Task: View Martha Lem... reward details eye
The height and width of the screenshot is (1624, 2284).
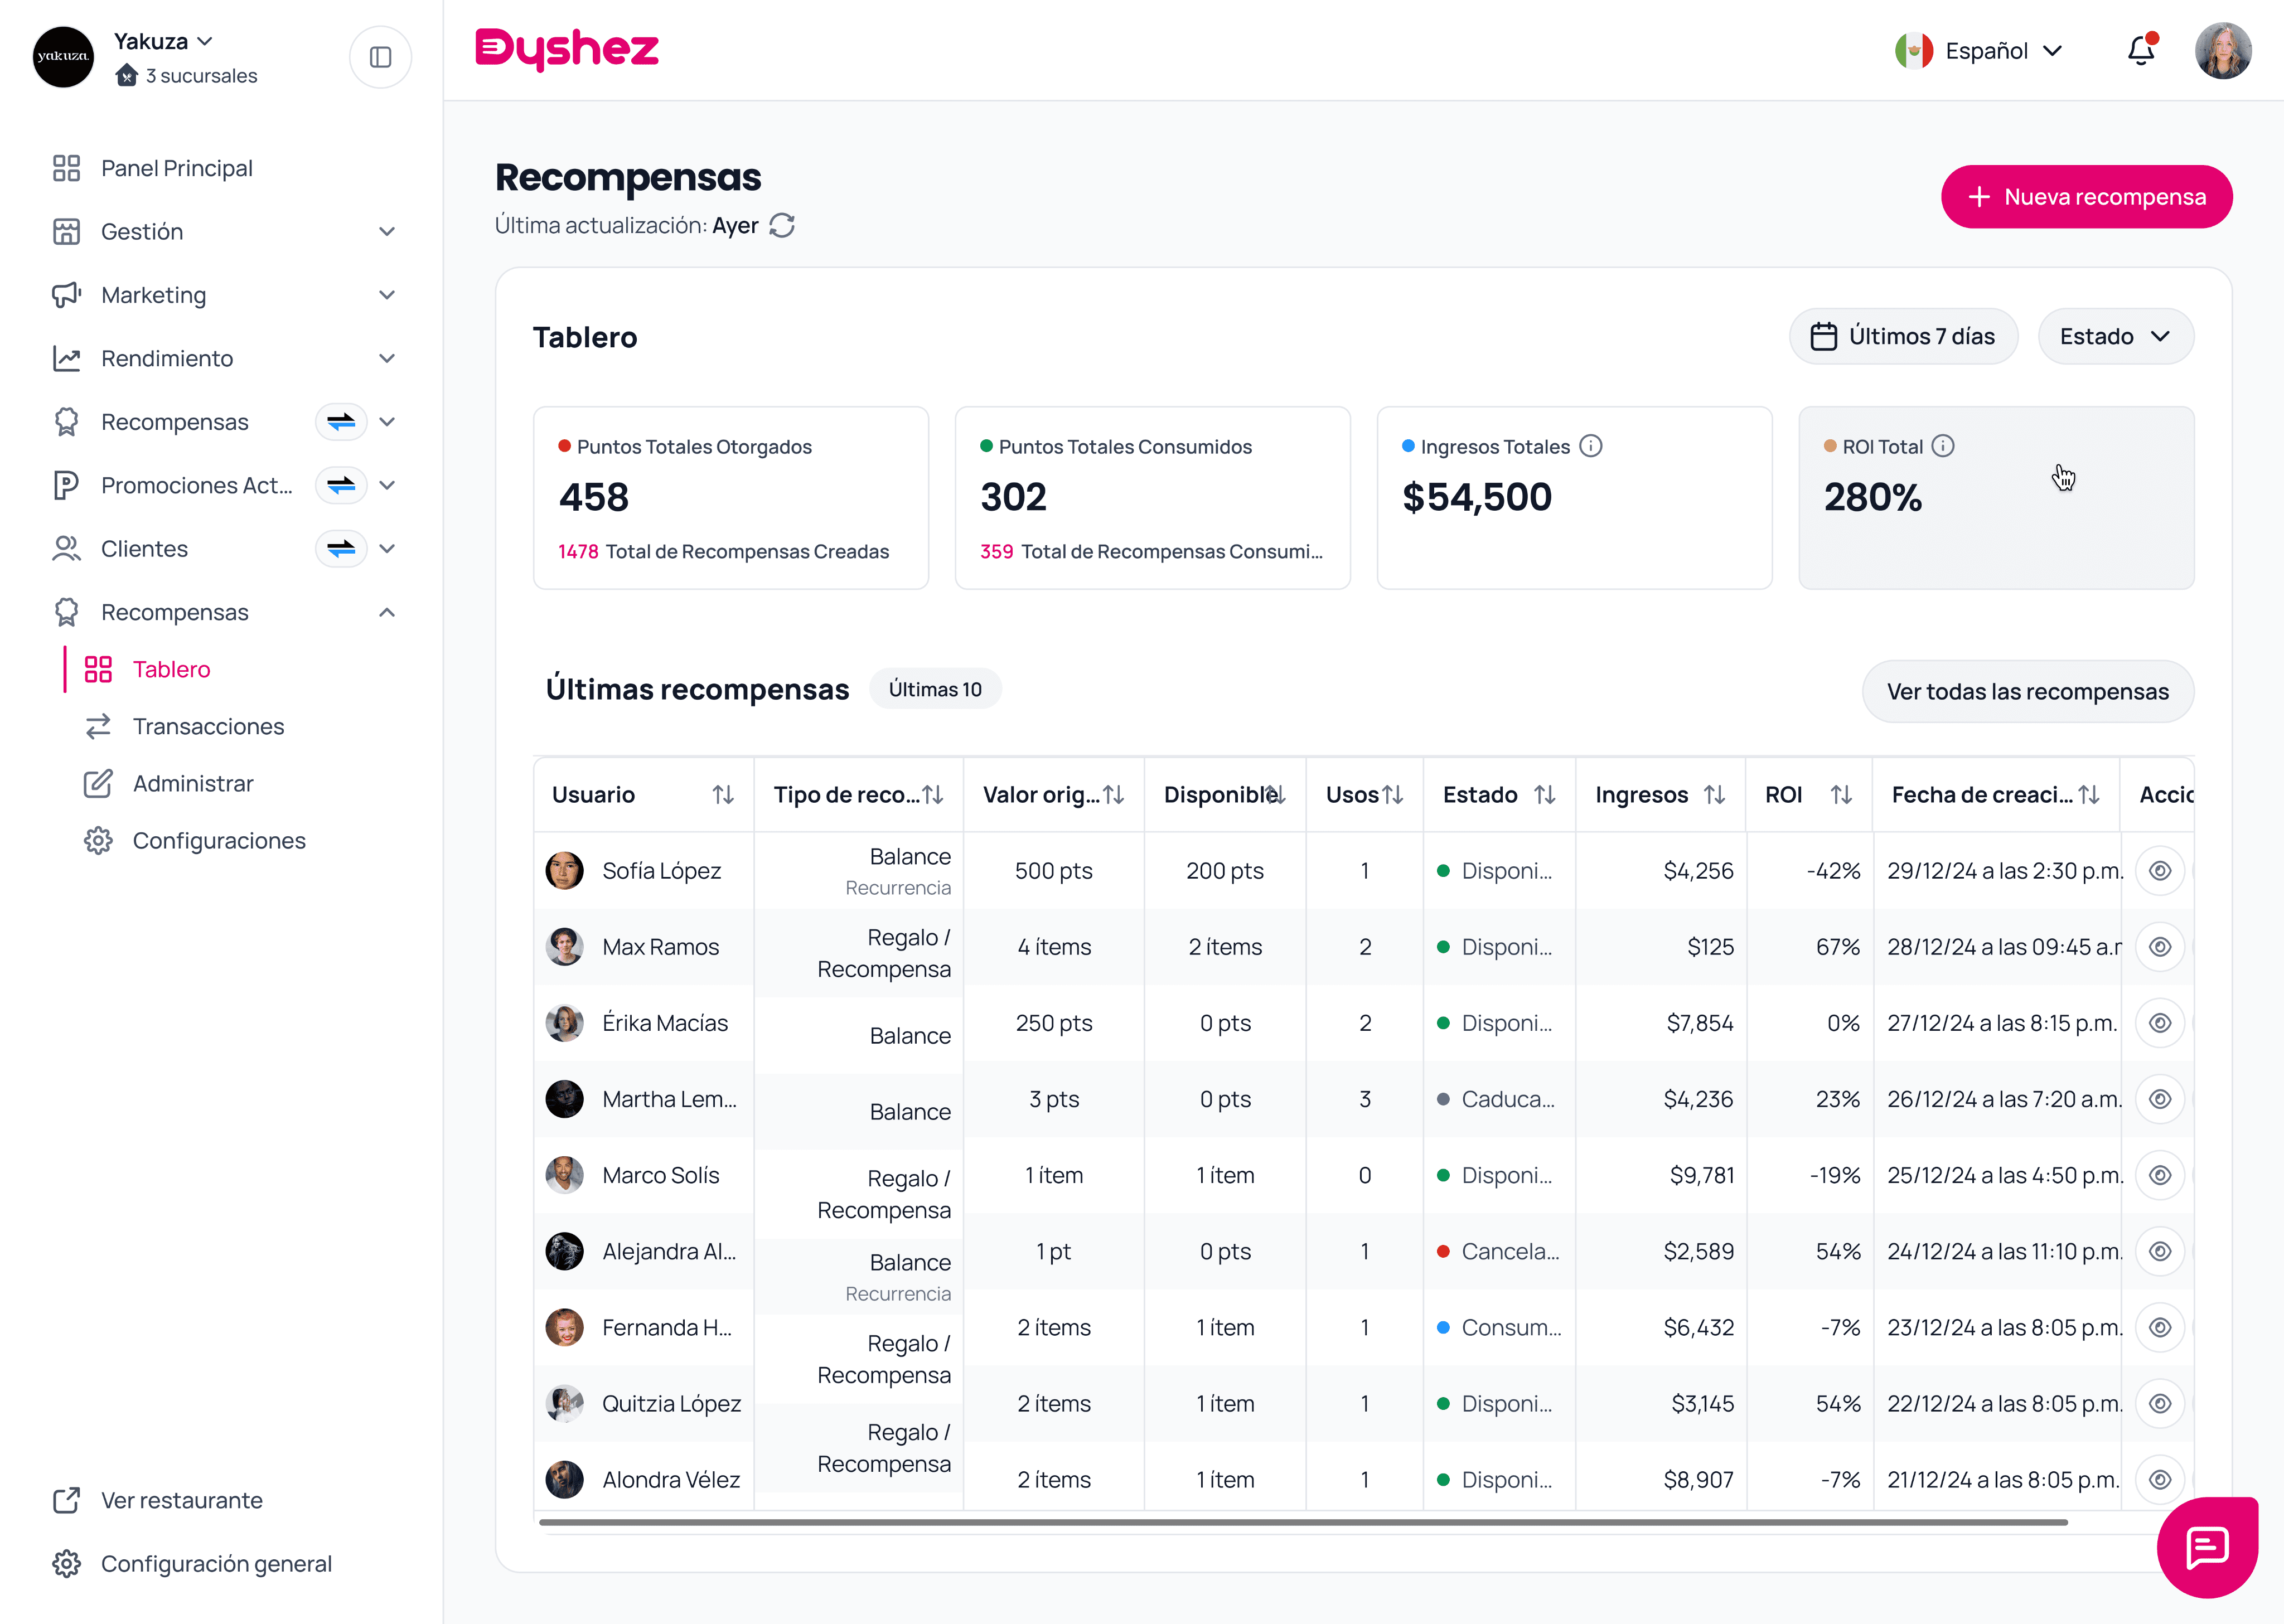Action: coord(2160,1099)
